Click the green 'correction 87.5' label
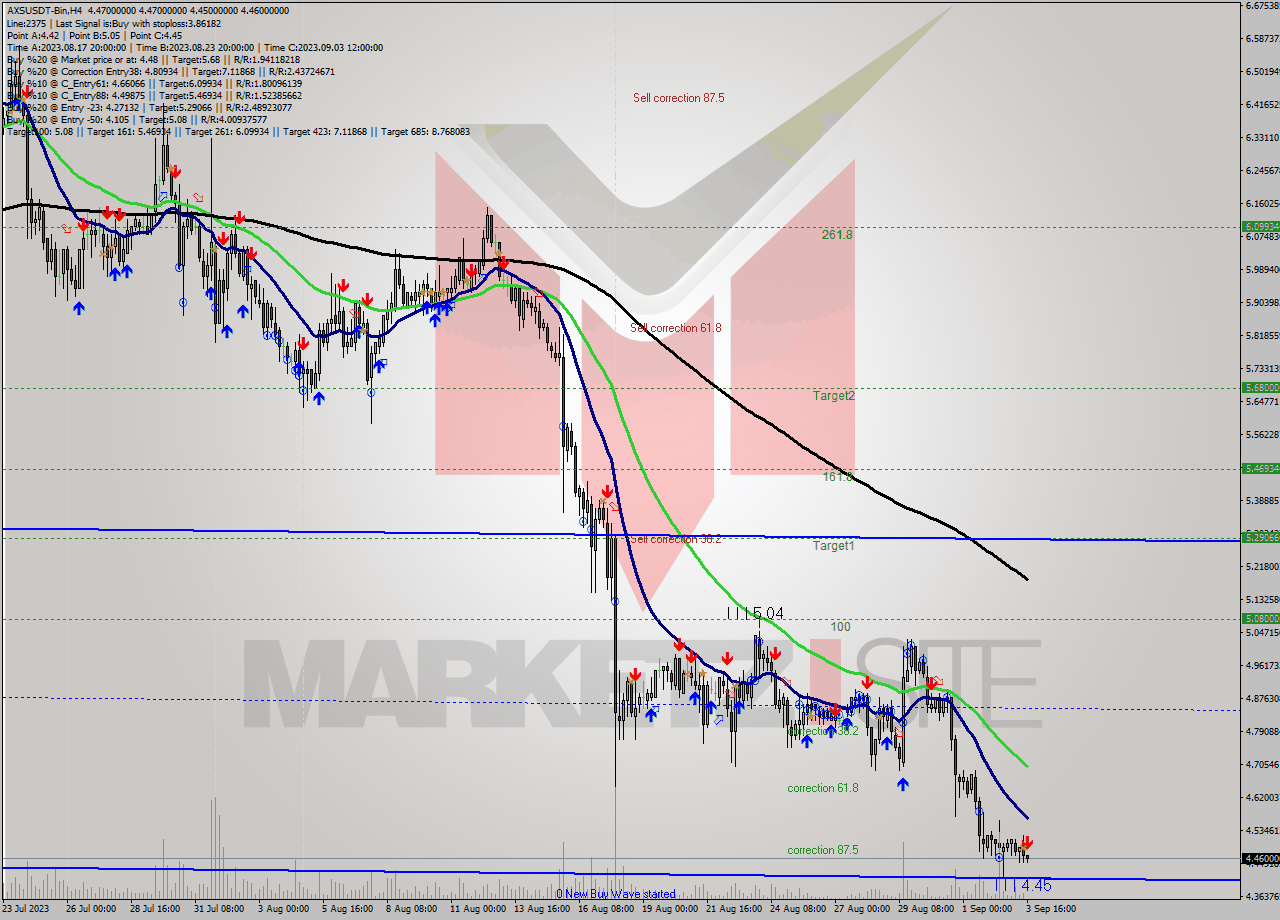 click(x=822, y=850)
